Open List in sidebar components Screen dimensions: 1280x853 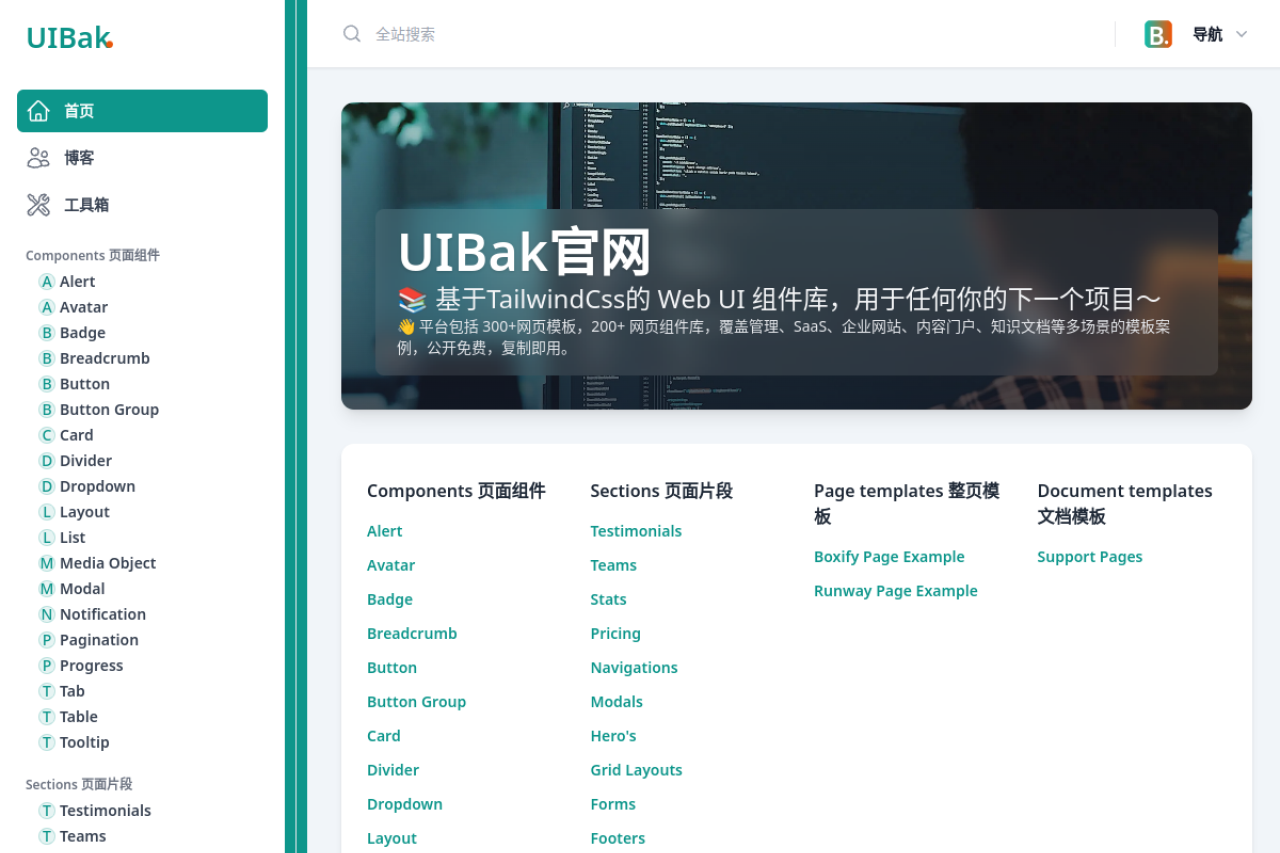point(73,537)
